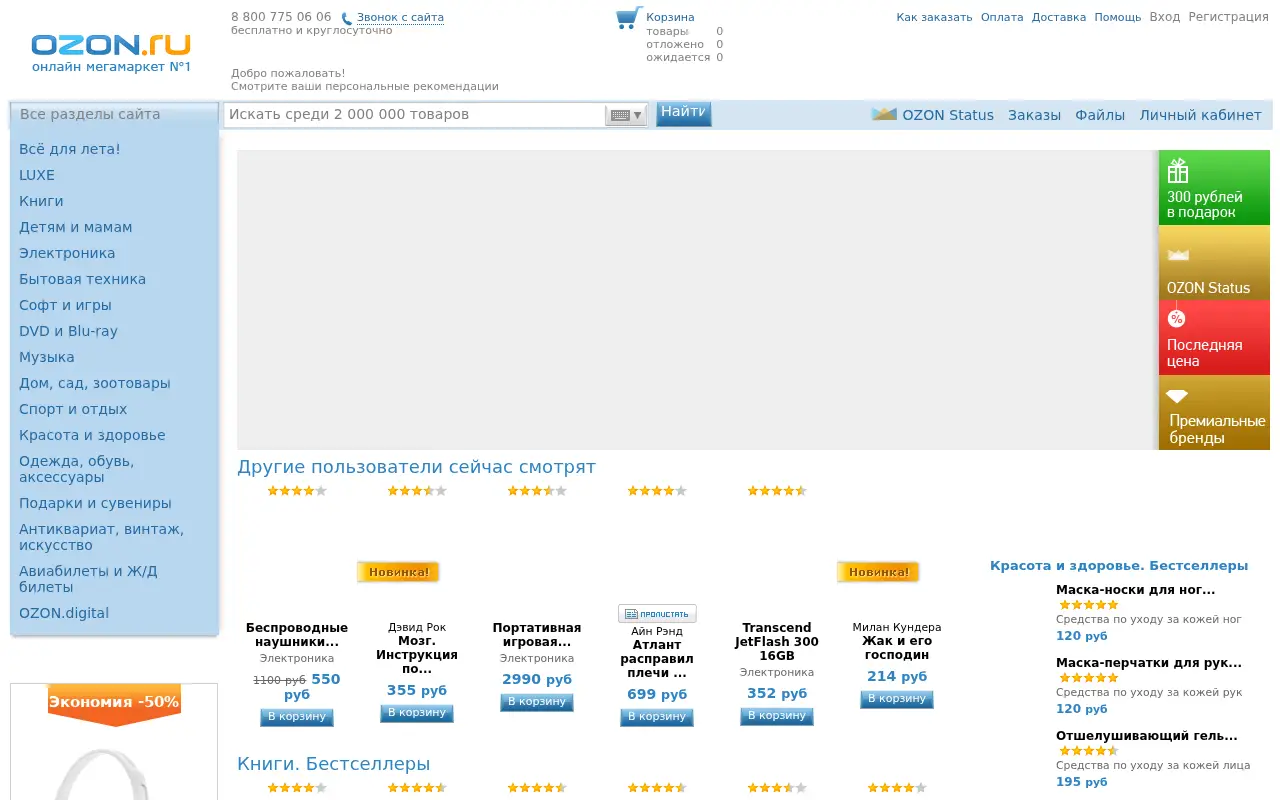The height and width of the screenshot is (800, 1280).
Task: Open the Доставка link in header
Action: coord(1059,17)
